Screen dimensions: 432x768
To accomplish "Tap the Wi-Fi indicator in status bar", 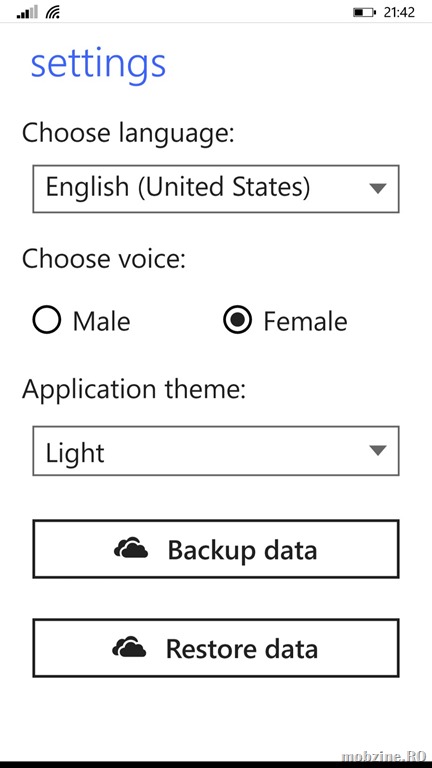I will (52, 12).
